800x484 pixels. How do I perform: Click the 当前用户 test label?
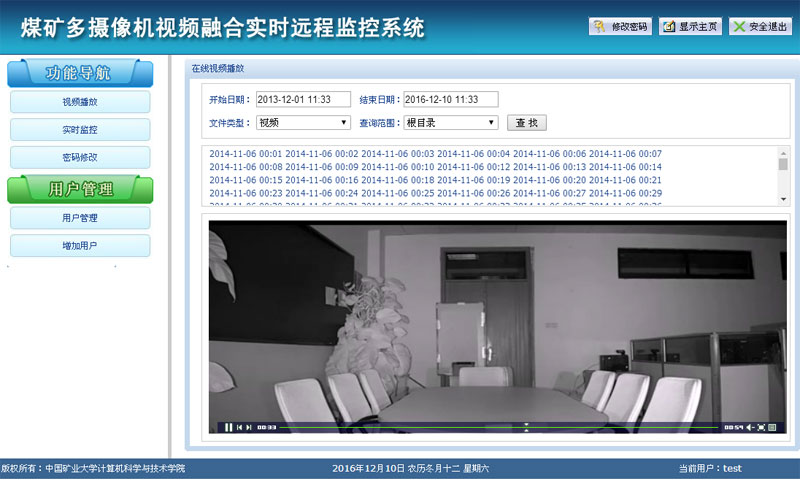tap(710, 468)
